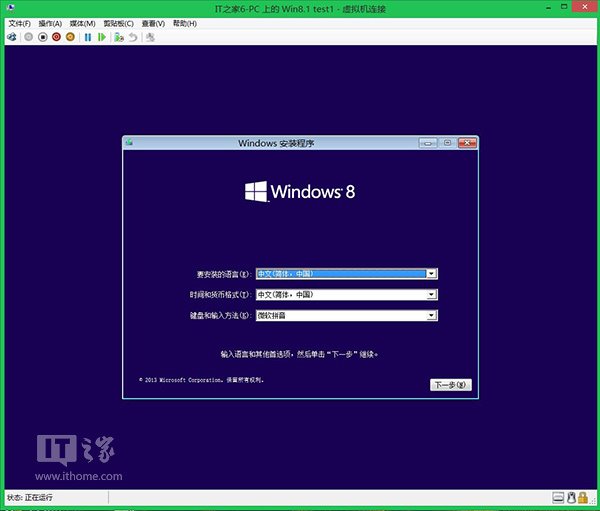Click the mouse icon in status bar
The height and width of the screenshot is (511, 600).
(571, 498)
